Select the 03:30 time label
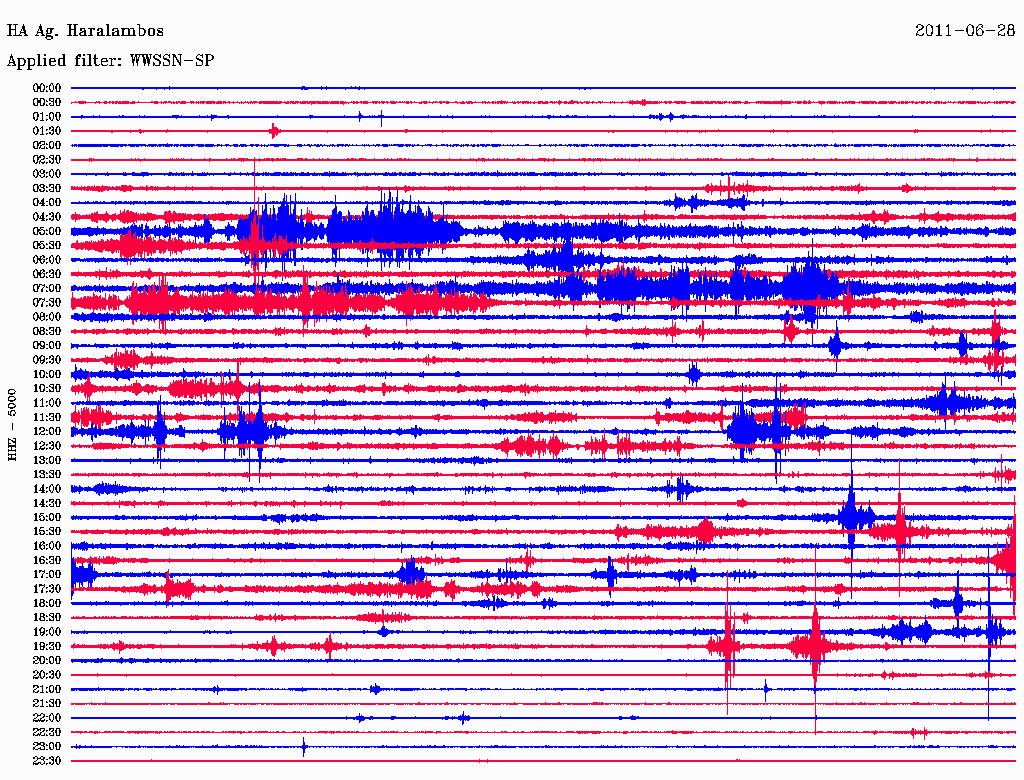 (x=47, y=189)
